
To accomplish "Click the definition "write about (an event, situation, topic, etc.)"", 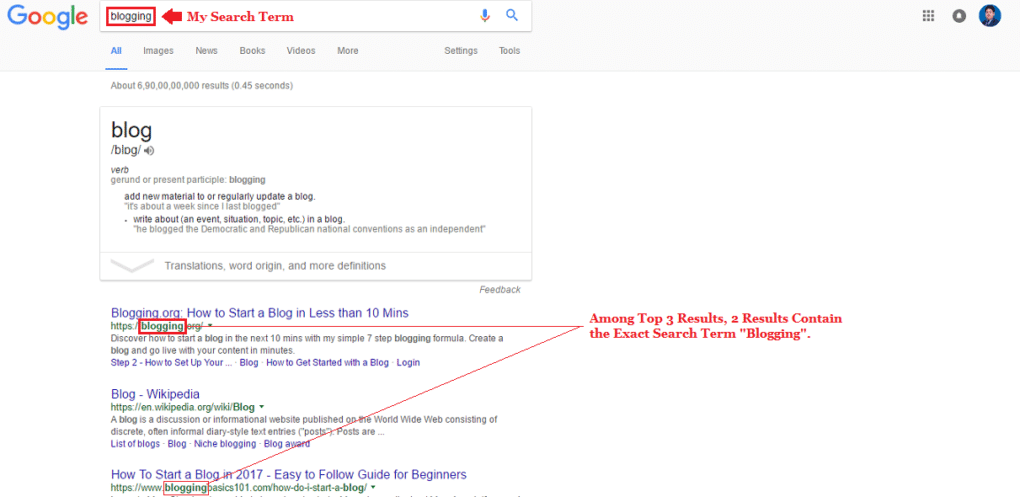I will coord(239,219).
